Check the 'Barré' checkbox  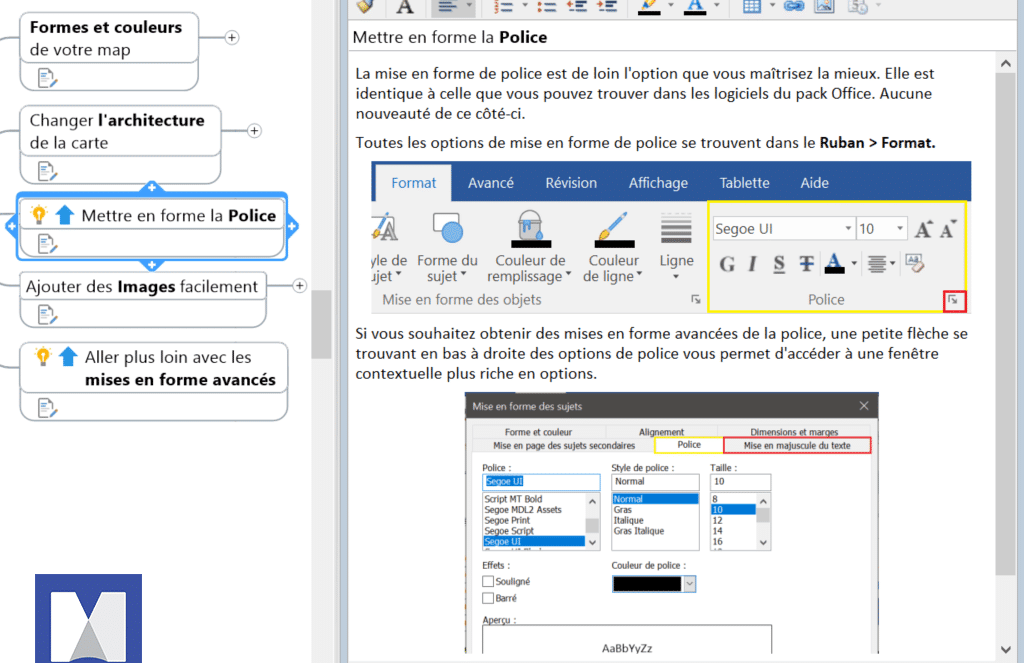(488, 598)
